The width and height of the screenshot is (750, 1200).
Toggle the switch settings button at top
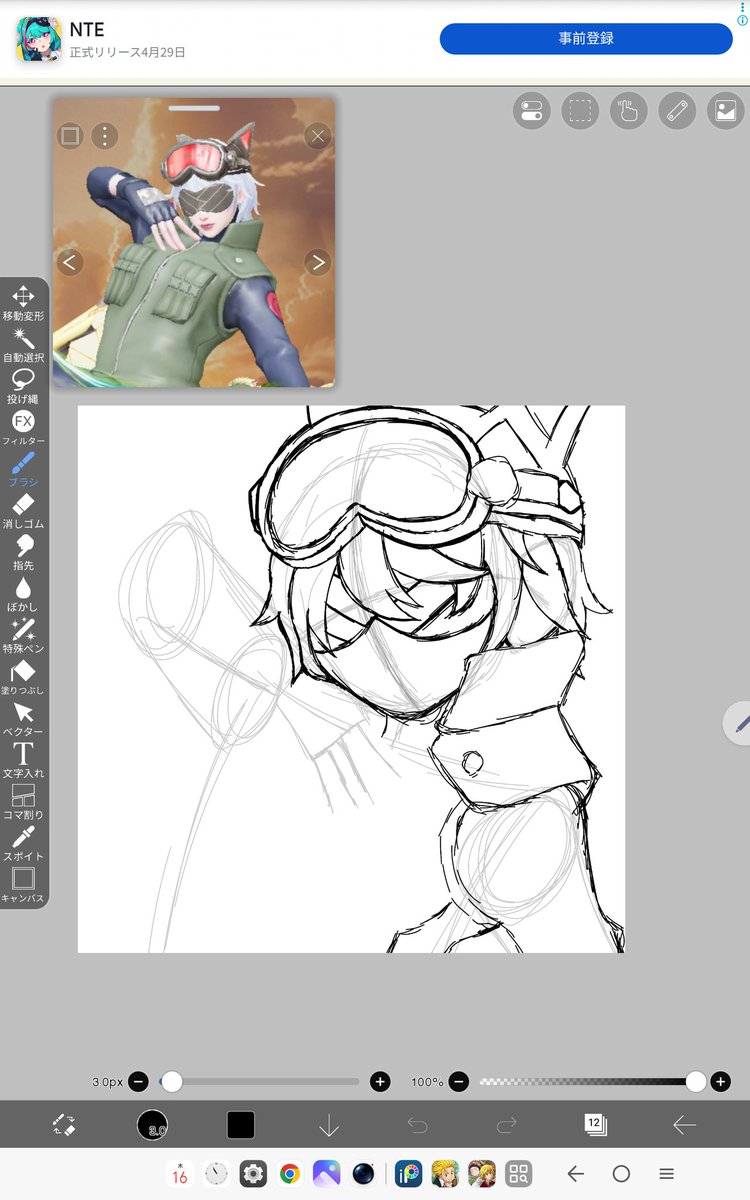click(x=532, y=110)
